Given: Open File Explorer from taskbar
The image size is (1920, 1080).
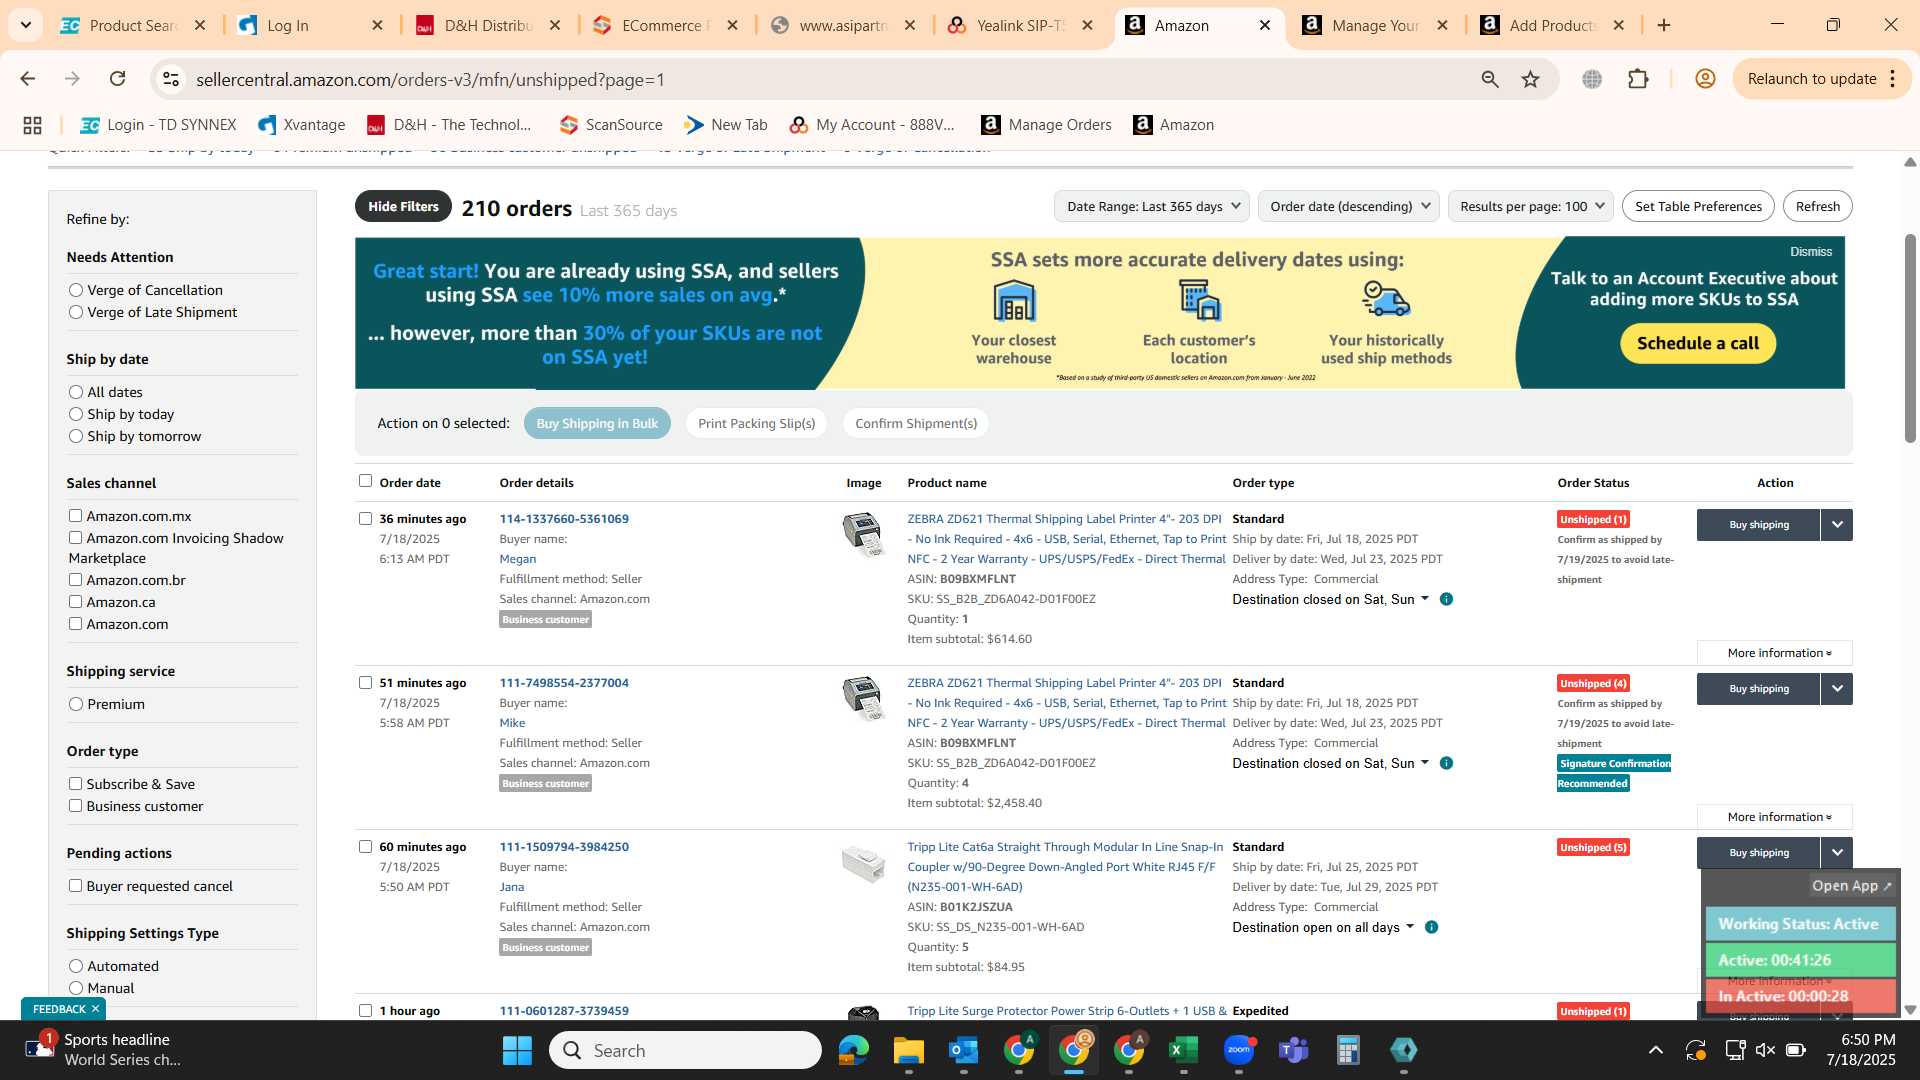Looking at the screenshot, I should pos(908,1050).
